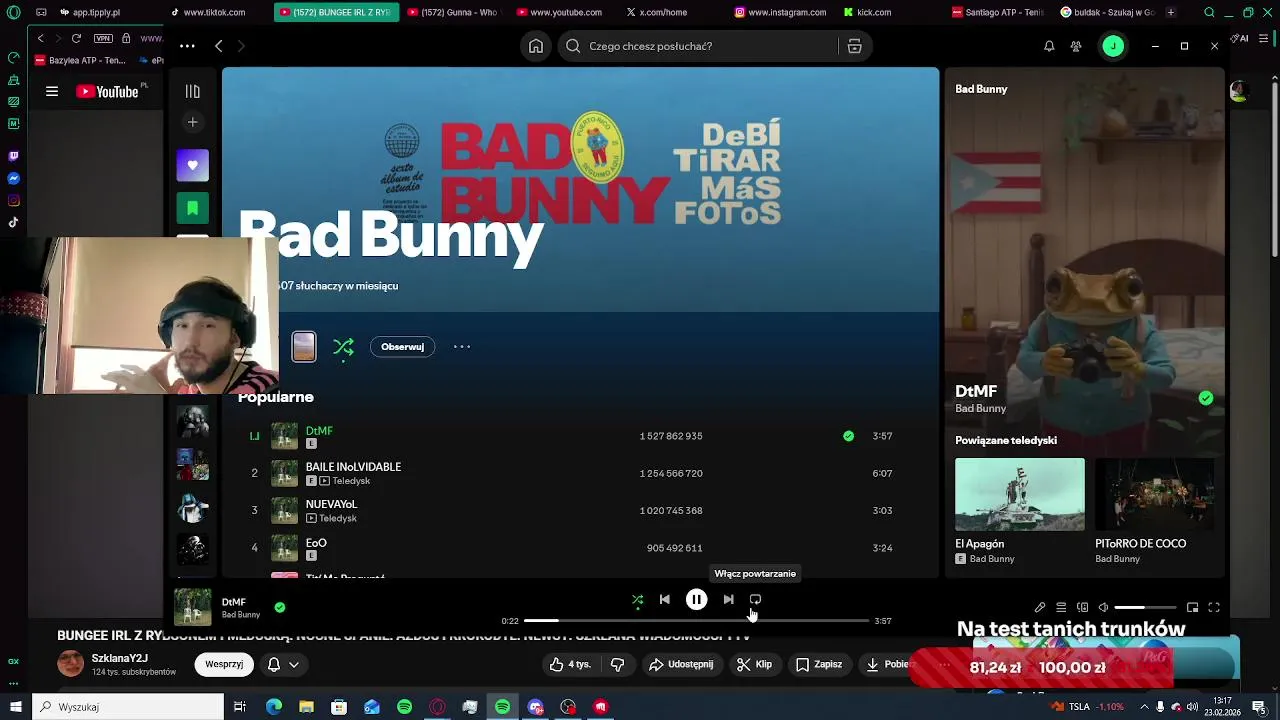
Task: Pause the current song
Action: coord(697,600)
